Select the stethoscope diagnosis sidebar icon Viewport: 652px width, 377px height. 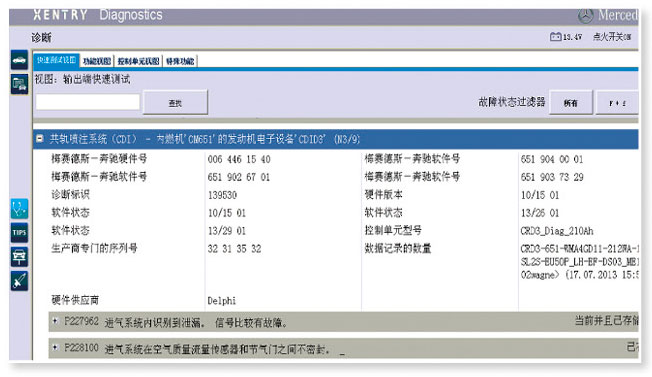[x=19, y=209]
